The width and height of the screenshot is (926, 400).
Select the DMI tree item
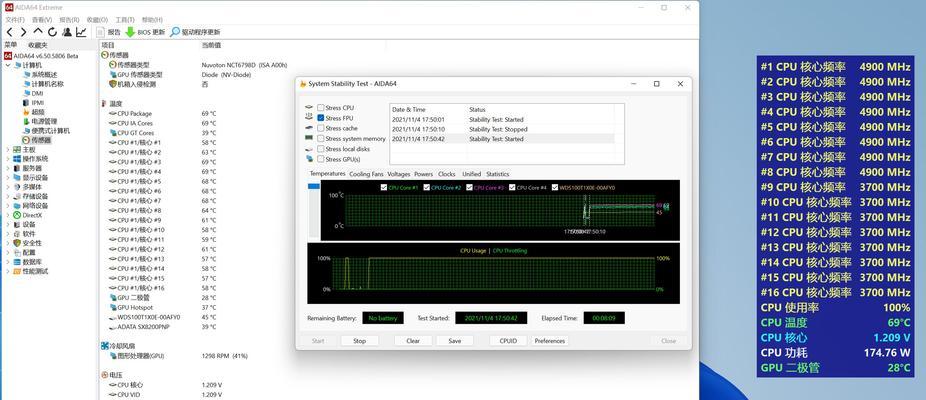[33, 93]
